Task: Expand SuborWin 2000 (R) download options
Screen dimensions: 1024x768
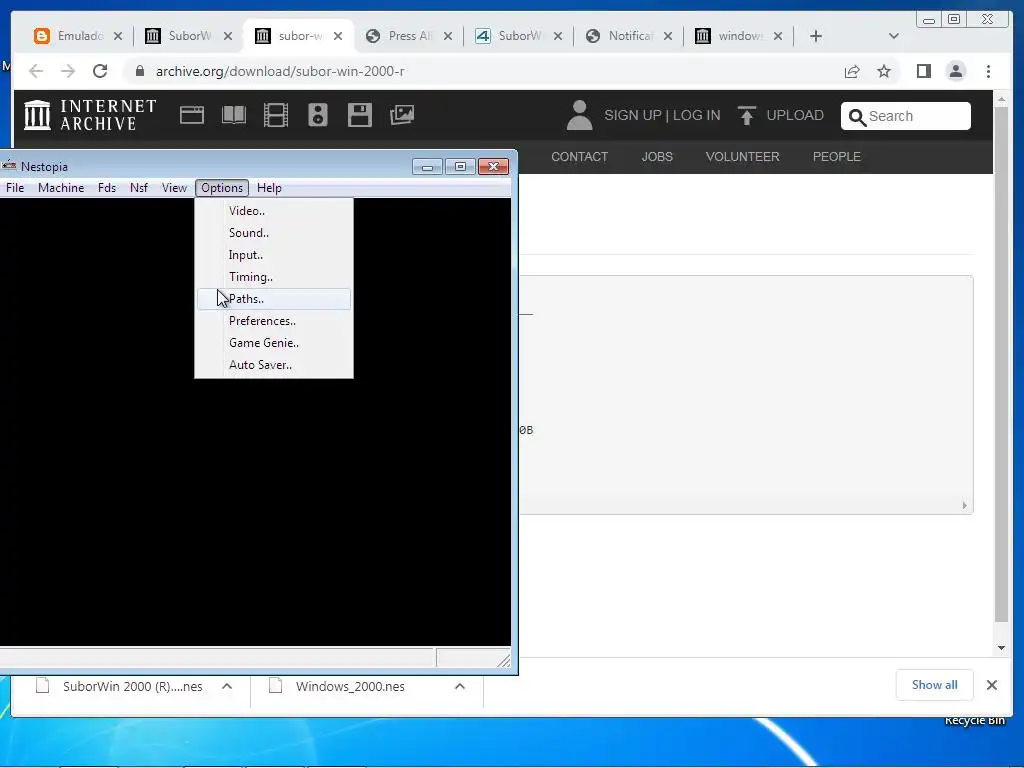Action: [x=227, y=686]
